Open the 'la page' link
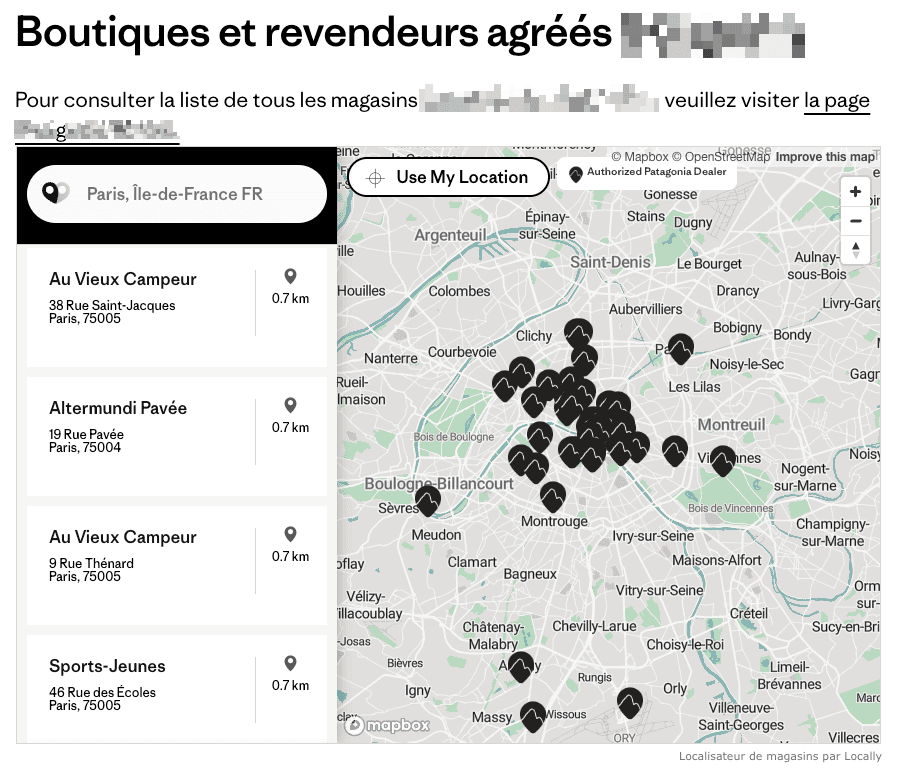The width and height of the screenshot is (912, 778). point(838,100)
